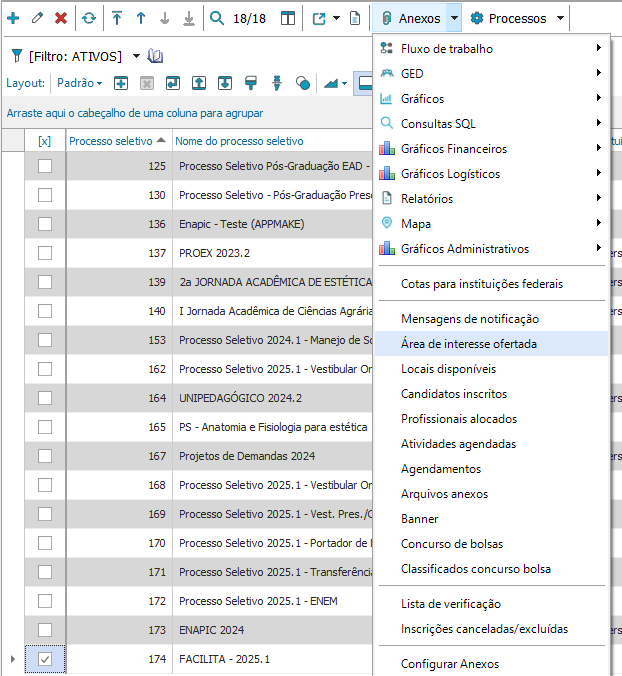Go to last record arrow icon
This screenshot has height=676, width=622.
point(189,18)
